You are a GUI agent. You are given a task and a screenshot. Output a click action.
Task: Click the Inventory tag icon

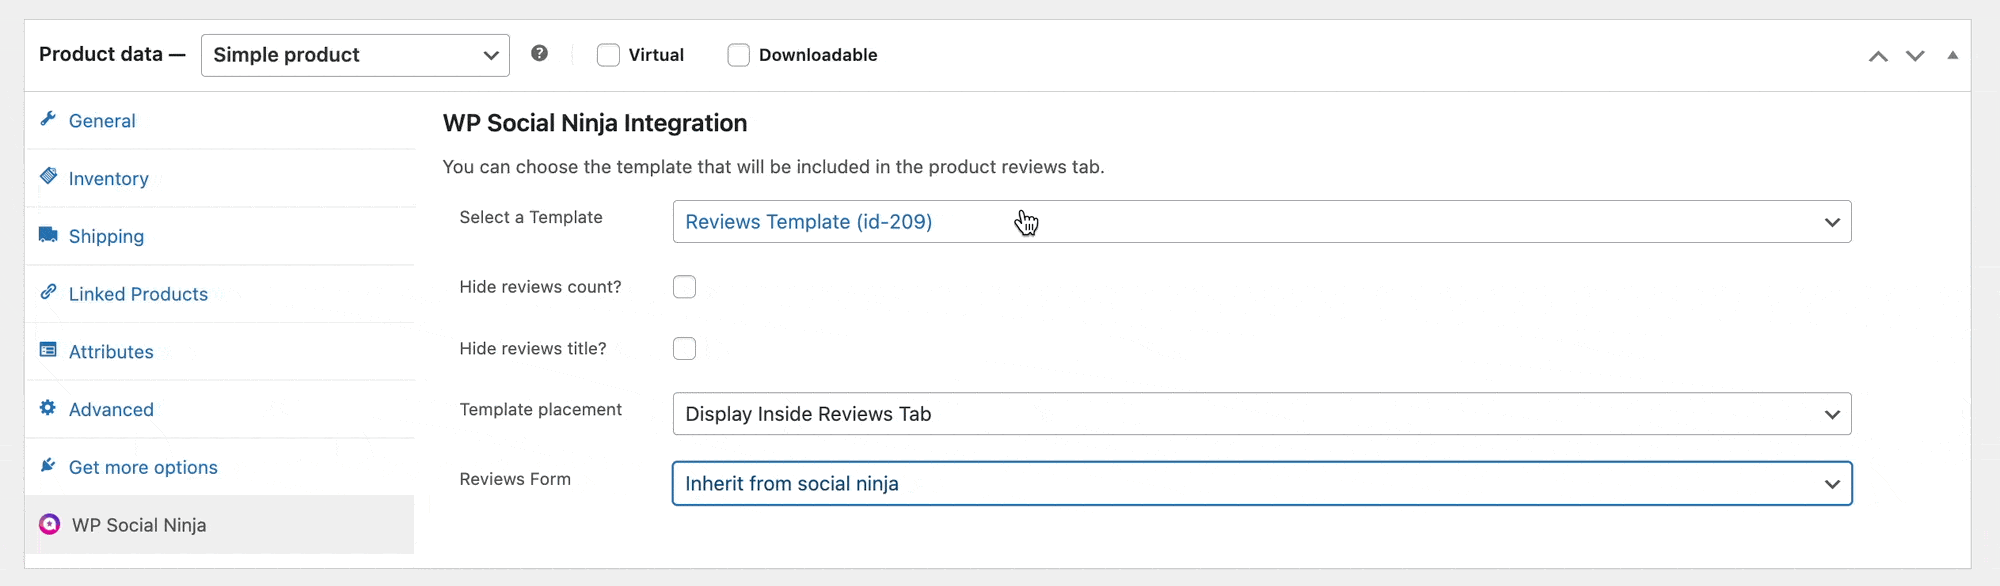[48, 176]
